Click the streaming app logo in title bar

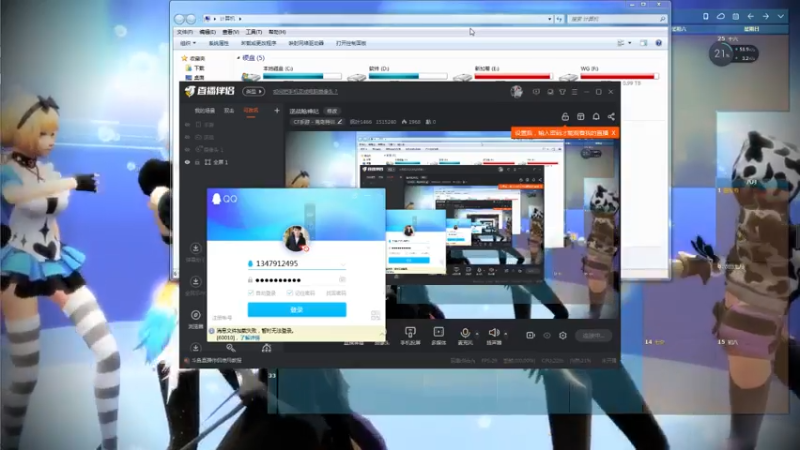209,91
